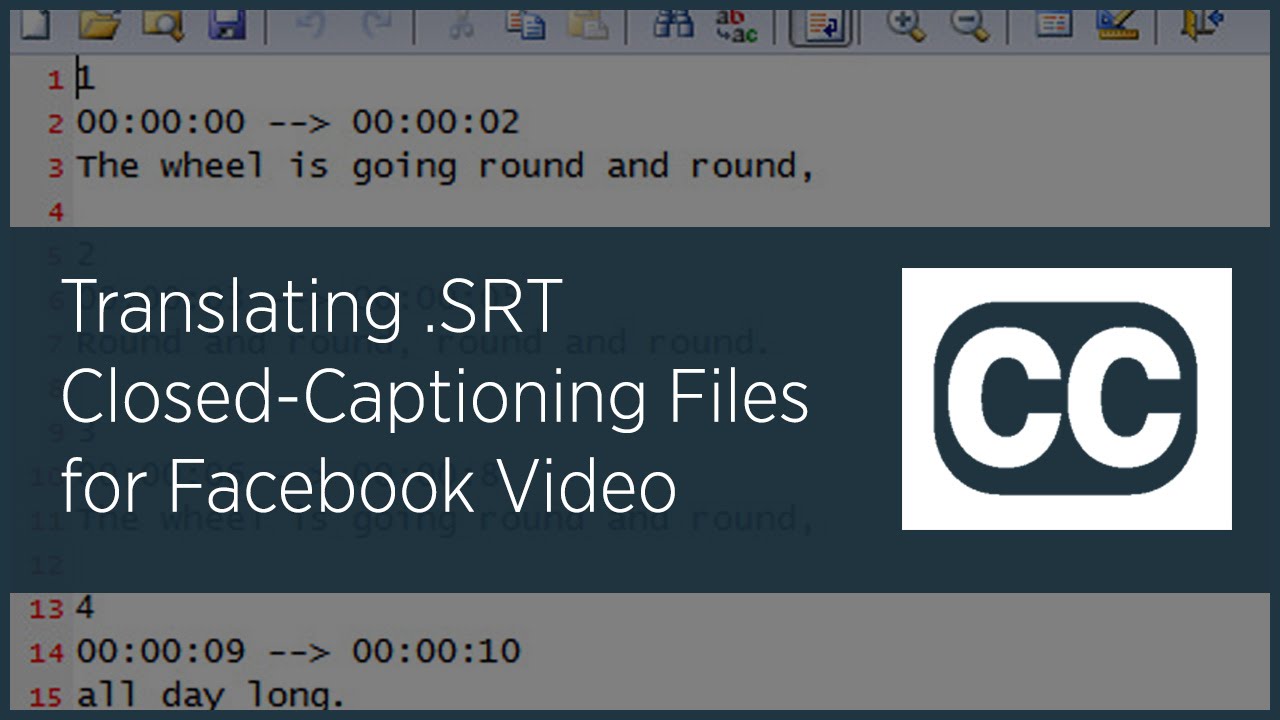Copy selection using the two-pages icon
Screen dimensions: 1280x720
526,24
